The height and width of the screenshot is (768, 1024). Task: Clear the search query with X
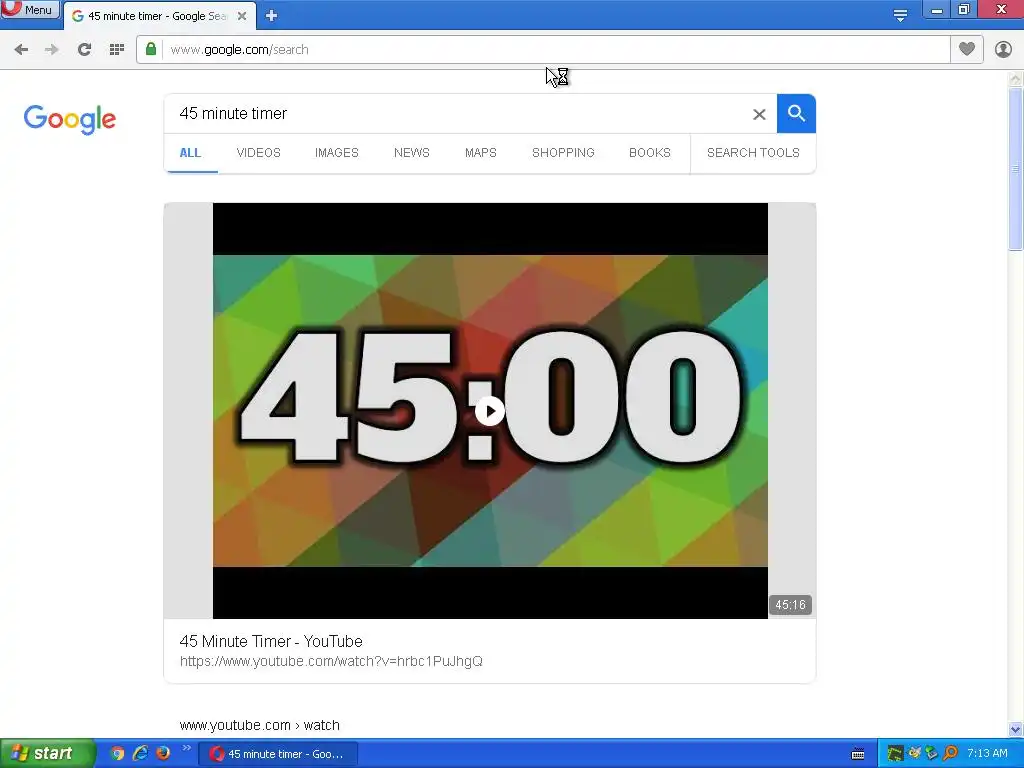click(759, 114)
